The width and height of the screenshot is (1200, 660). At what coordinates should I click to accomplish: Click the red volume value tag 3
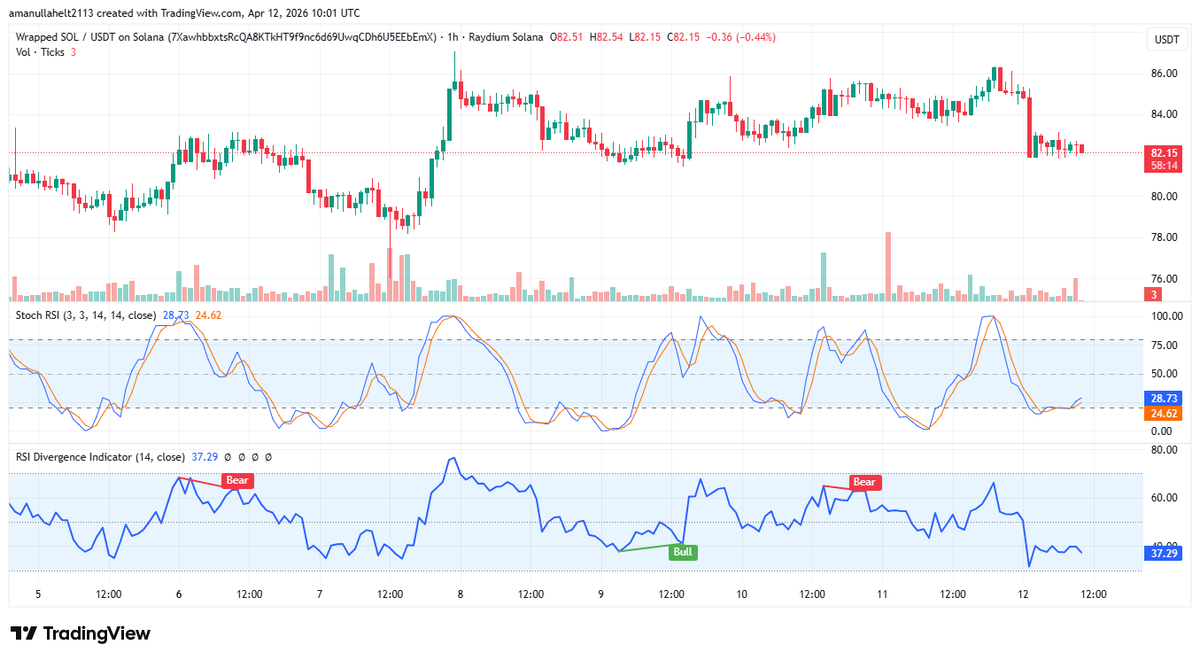pyautogui.click(x=1154, y=294)
